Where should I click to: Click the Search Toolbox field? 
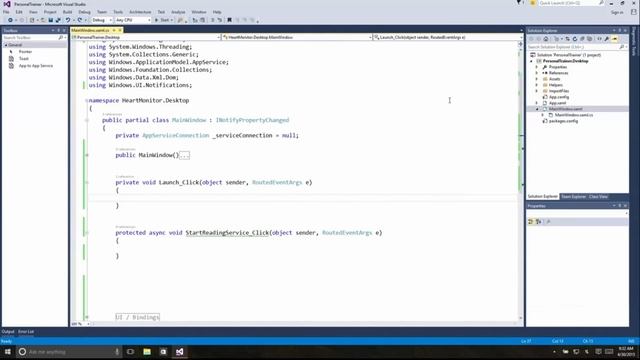[x=31, y=38]
